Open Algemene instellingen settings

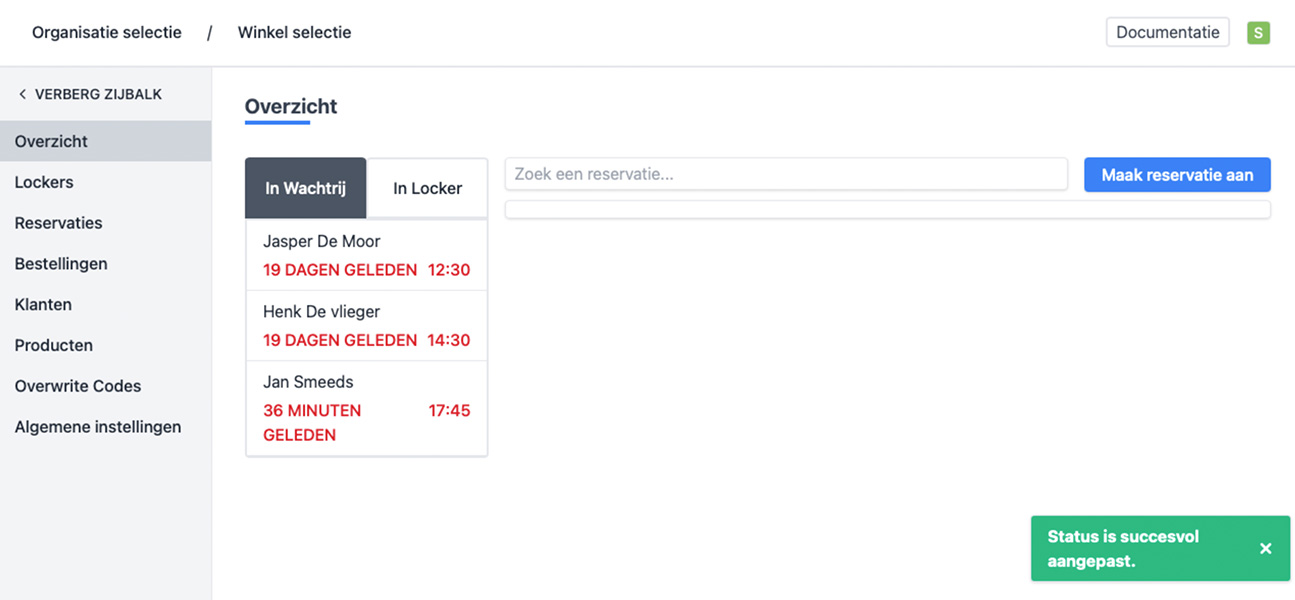point(98,427)
